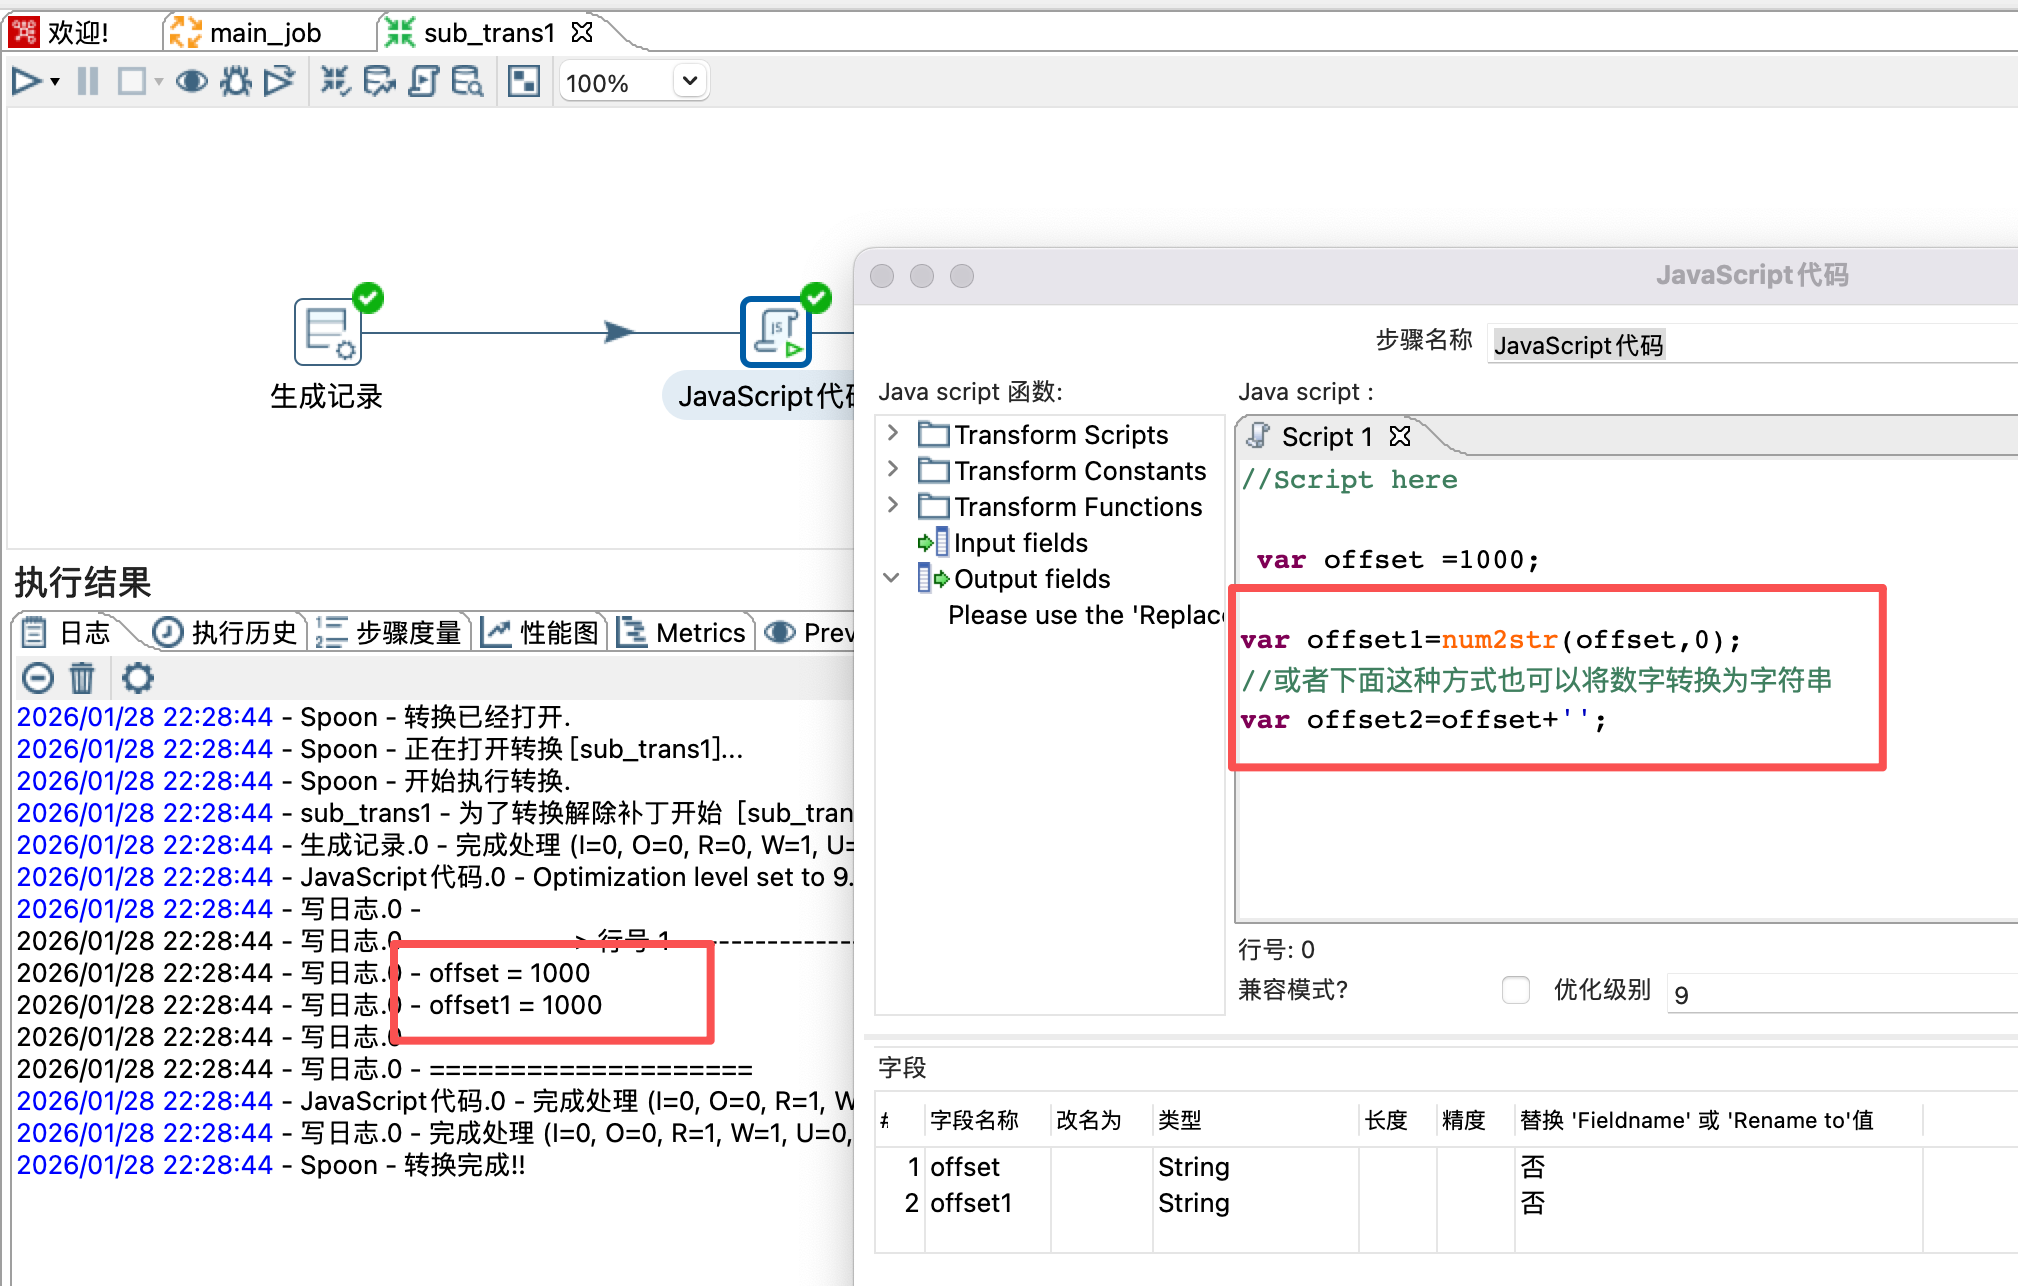Collapse the Output fields tree node
Image resolution: width=2018 pixels, height=1286 pixels.
(x=892, y=578)
